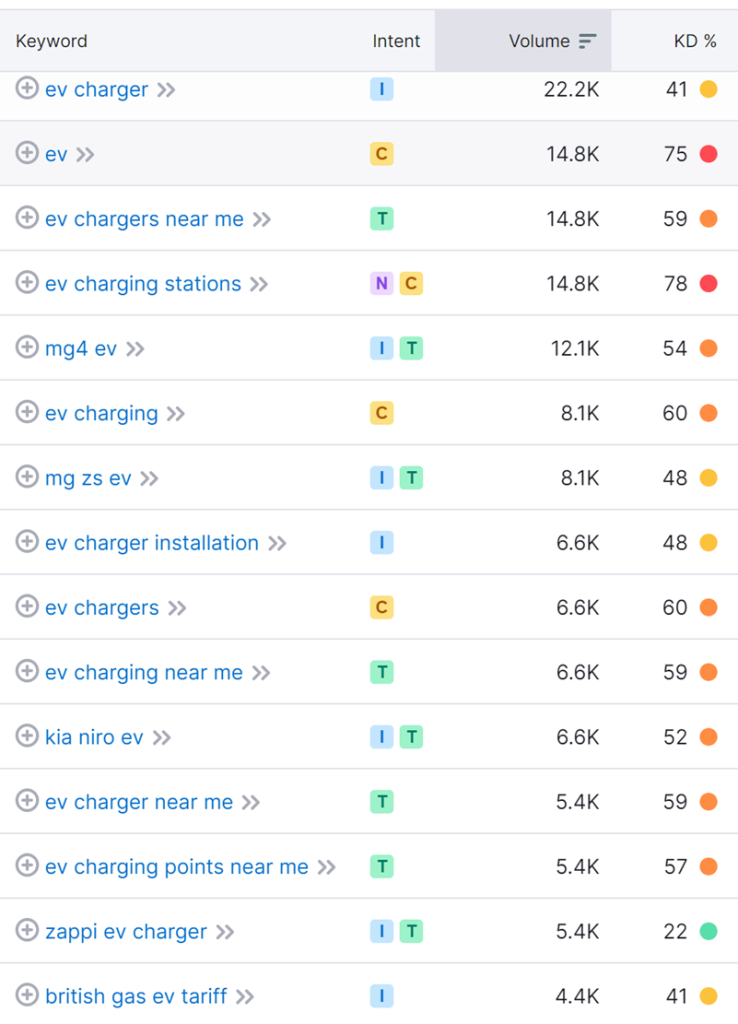
Task: Click the plus icon for 'british gas ev tariff'
Action: [x=27, y=996]
